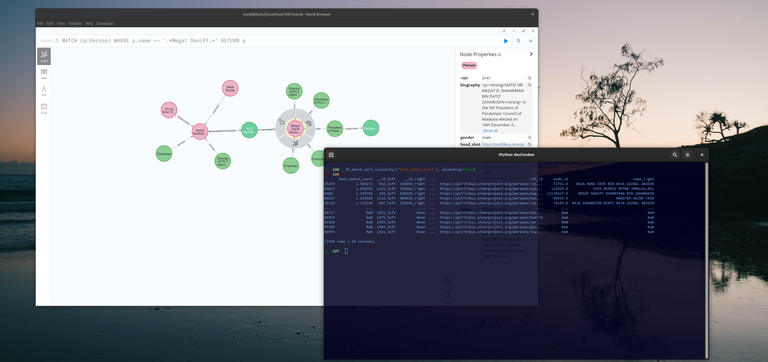Select Chairman node linked to Mohd Nazifud..
The height and width of the screenshot is (362, 768).
coord(164,154)
